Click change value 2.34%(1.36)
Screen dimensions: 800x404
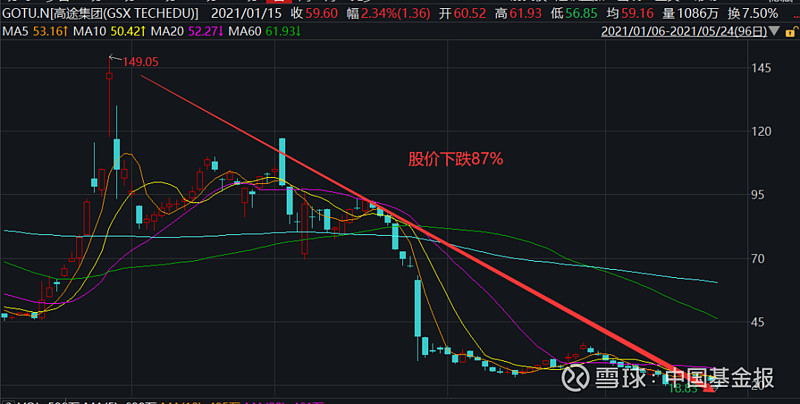point(395,13)
